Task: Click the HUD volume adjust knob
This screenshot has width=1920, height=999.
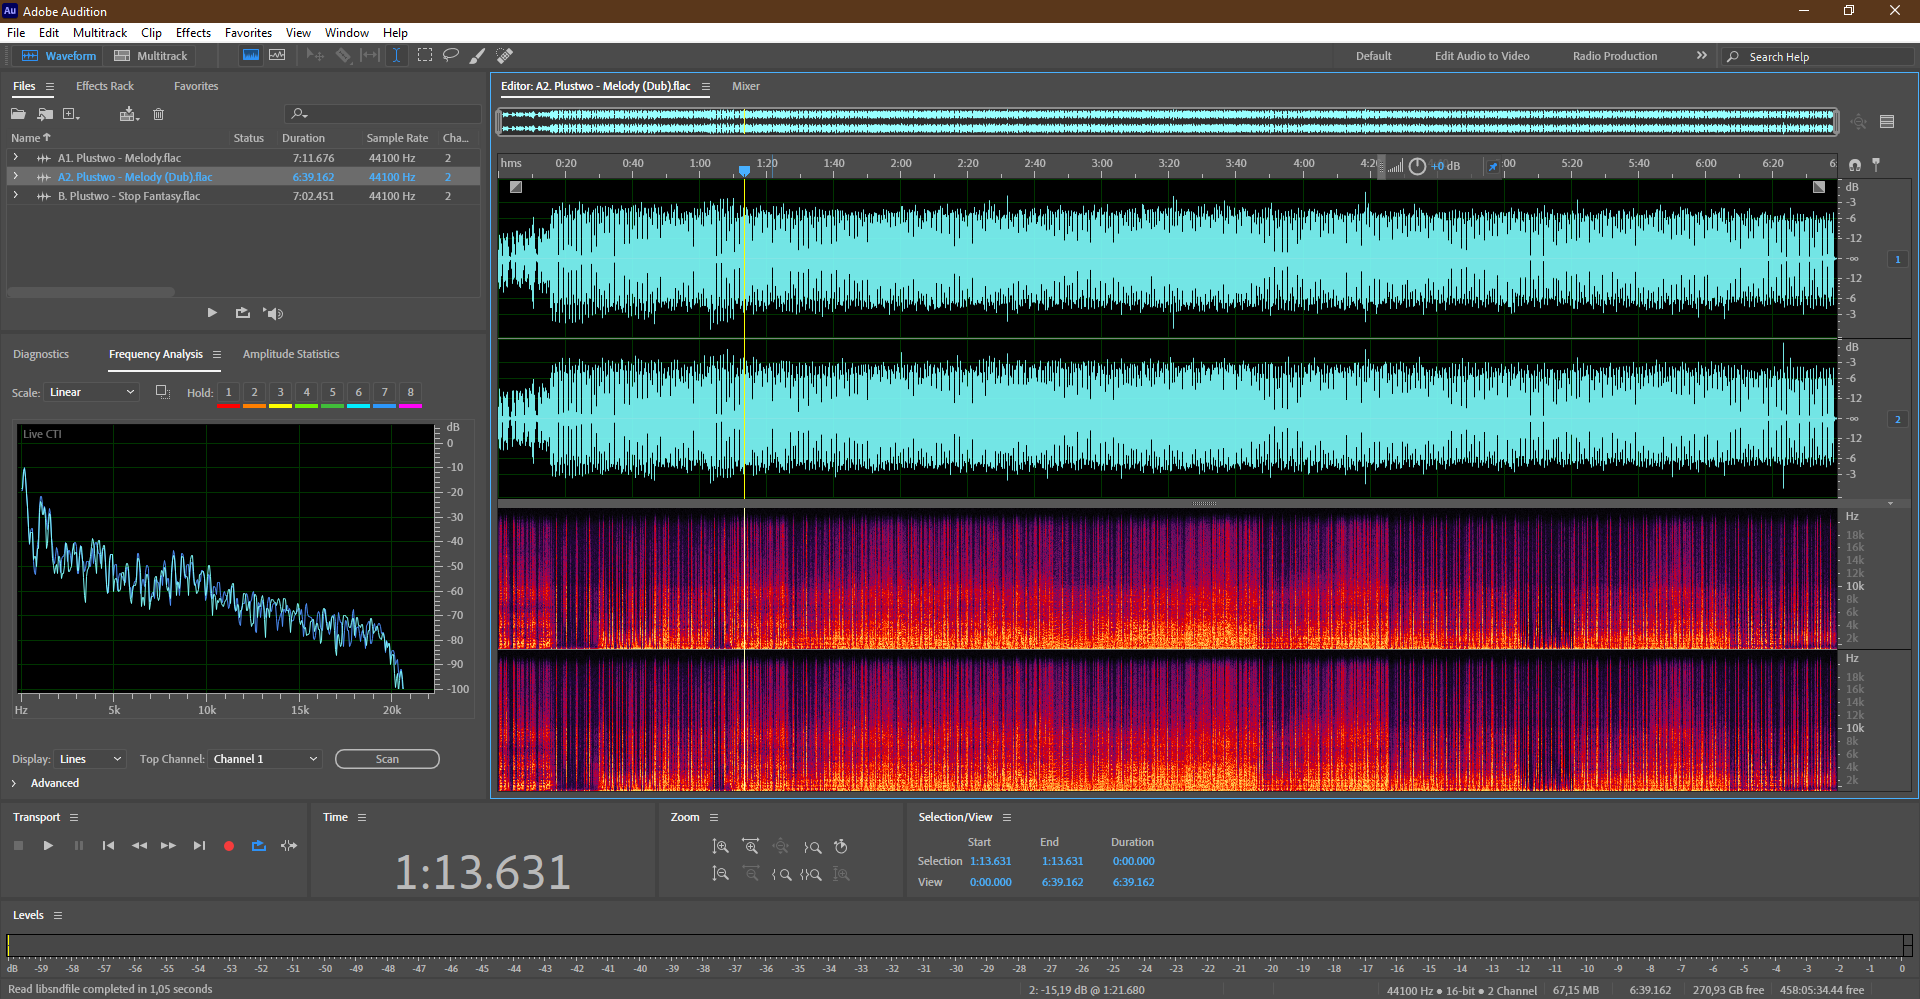Action: [1417, 166]
